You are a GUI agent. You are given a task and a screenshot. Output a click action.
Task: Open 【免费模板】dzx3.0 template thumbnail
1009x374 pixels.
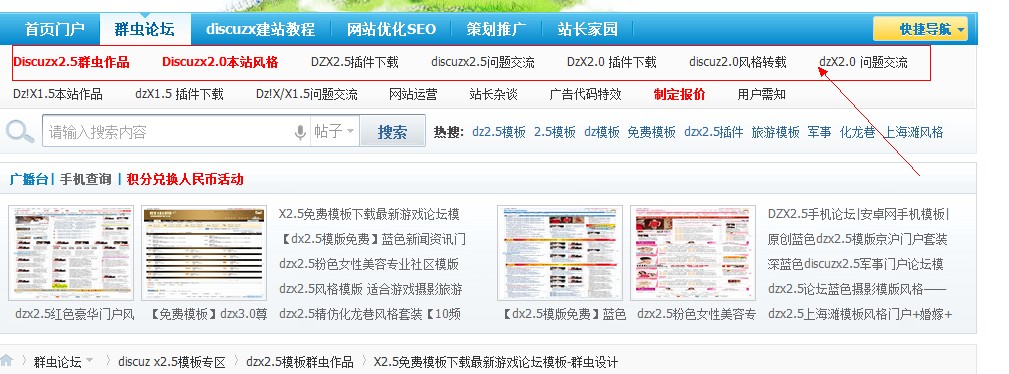click(x=204, y=252)
